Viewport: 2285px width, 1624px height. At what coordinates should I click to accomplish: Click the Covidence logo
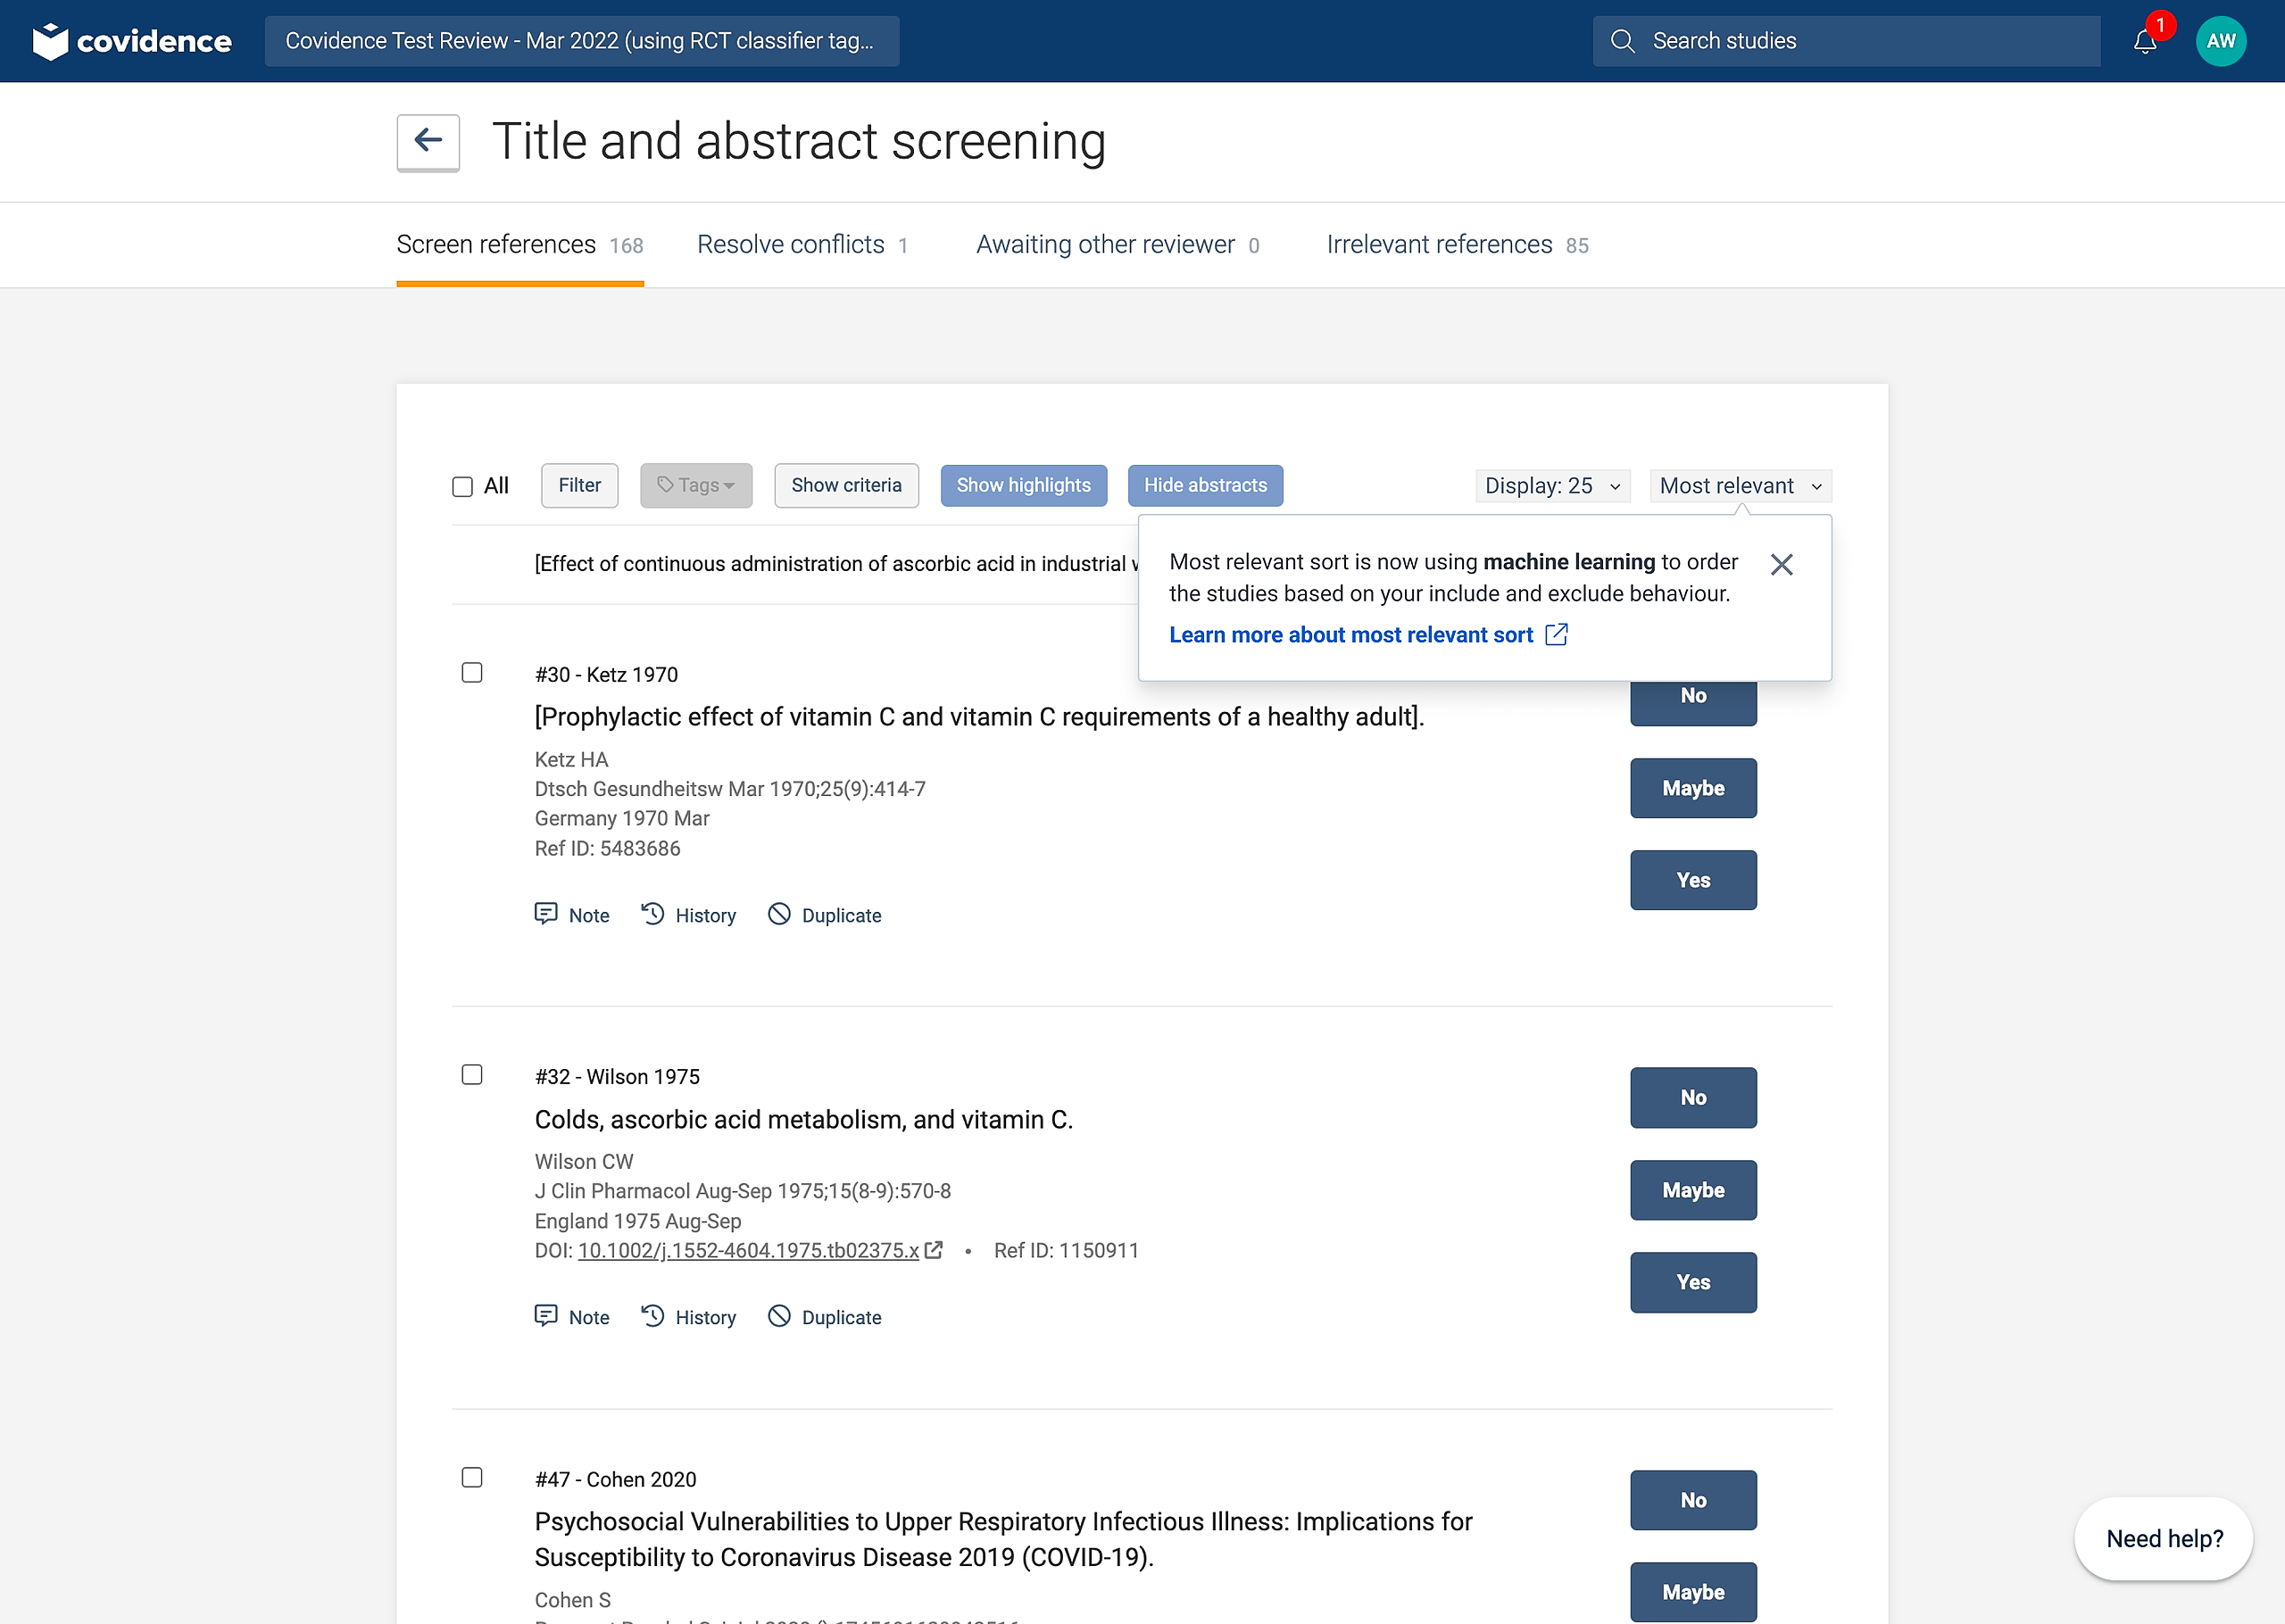132,41
